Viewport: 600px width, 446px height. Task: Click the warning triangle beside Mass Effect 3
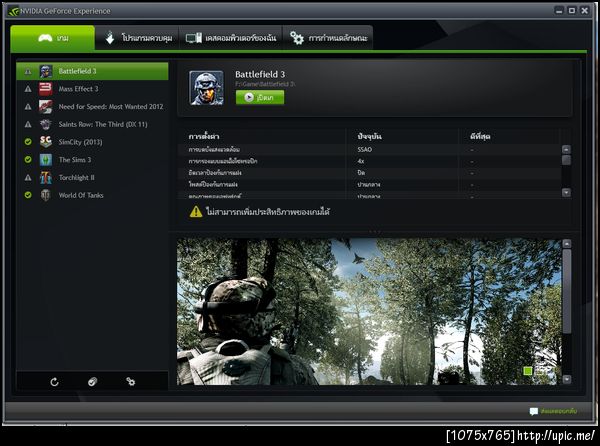coord(28,89)
